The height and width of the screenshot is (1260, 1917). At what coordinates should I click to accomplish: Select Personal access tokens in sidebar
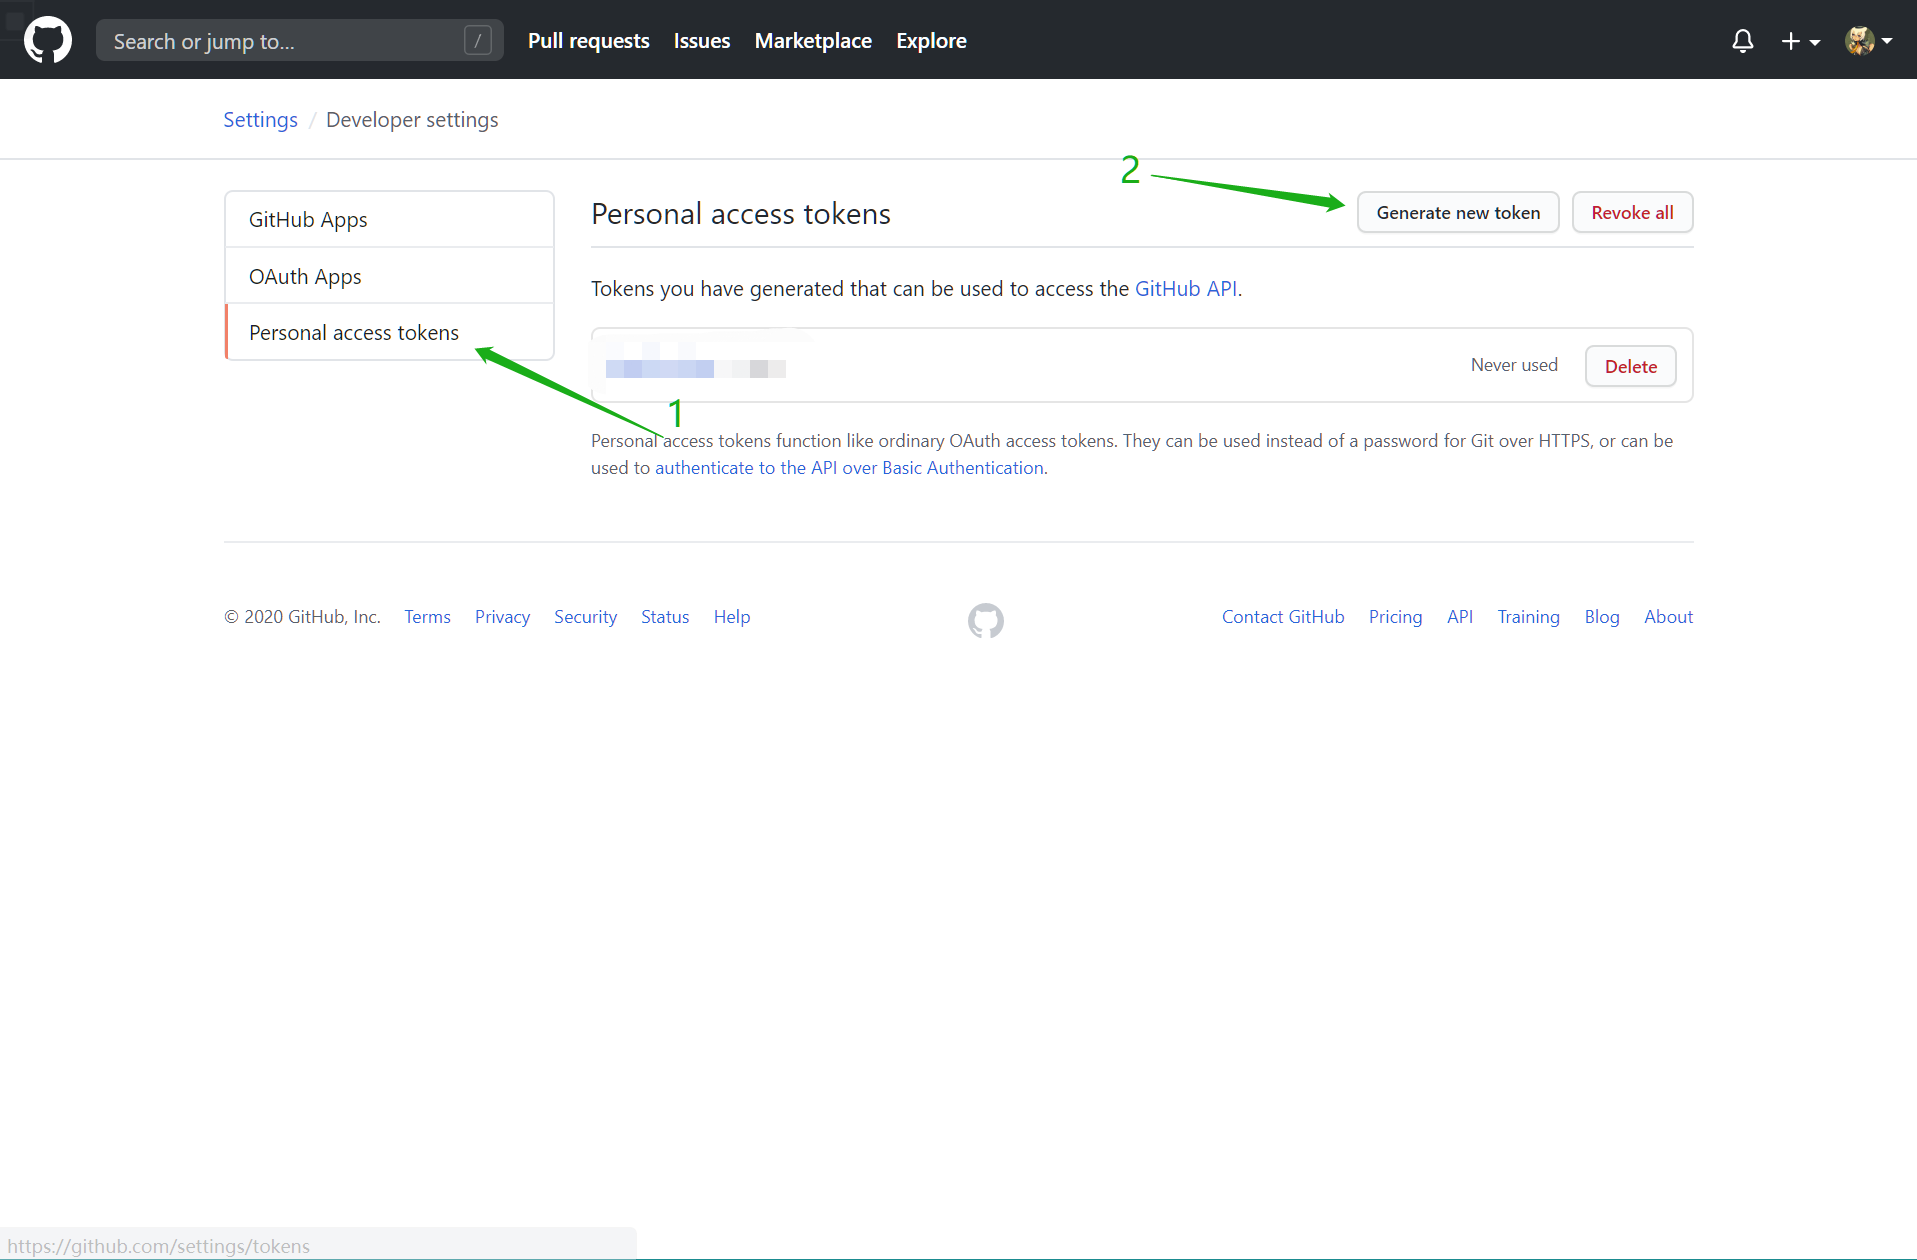(x=389, y=332)
